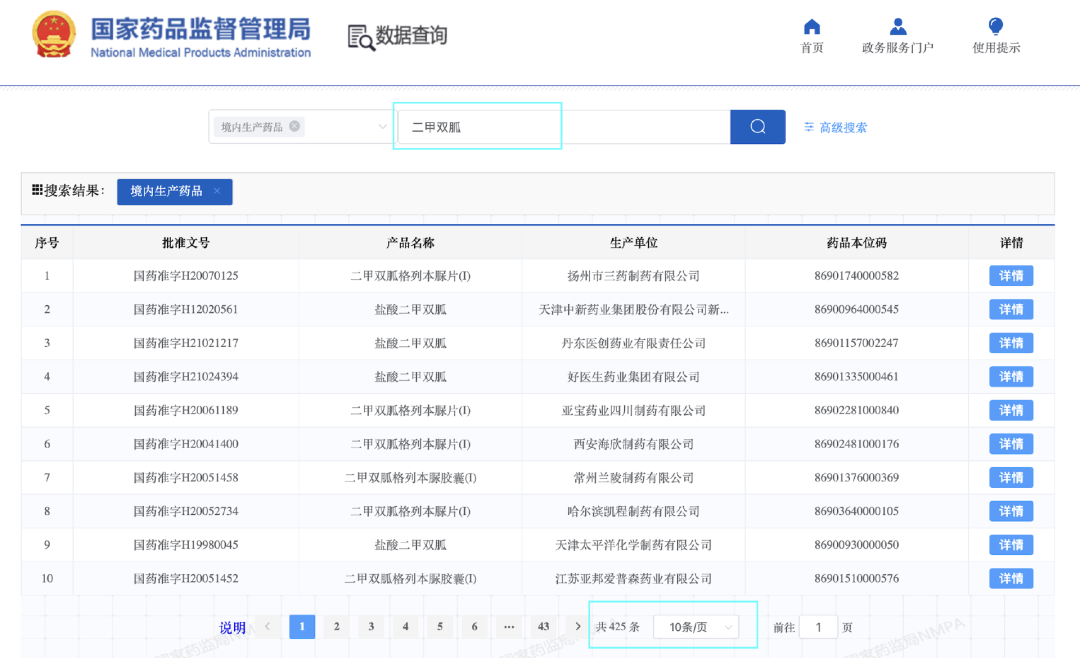The image size is (1080, 667).
Task: Go to page 6
Action: 474,626
